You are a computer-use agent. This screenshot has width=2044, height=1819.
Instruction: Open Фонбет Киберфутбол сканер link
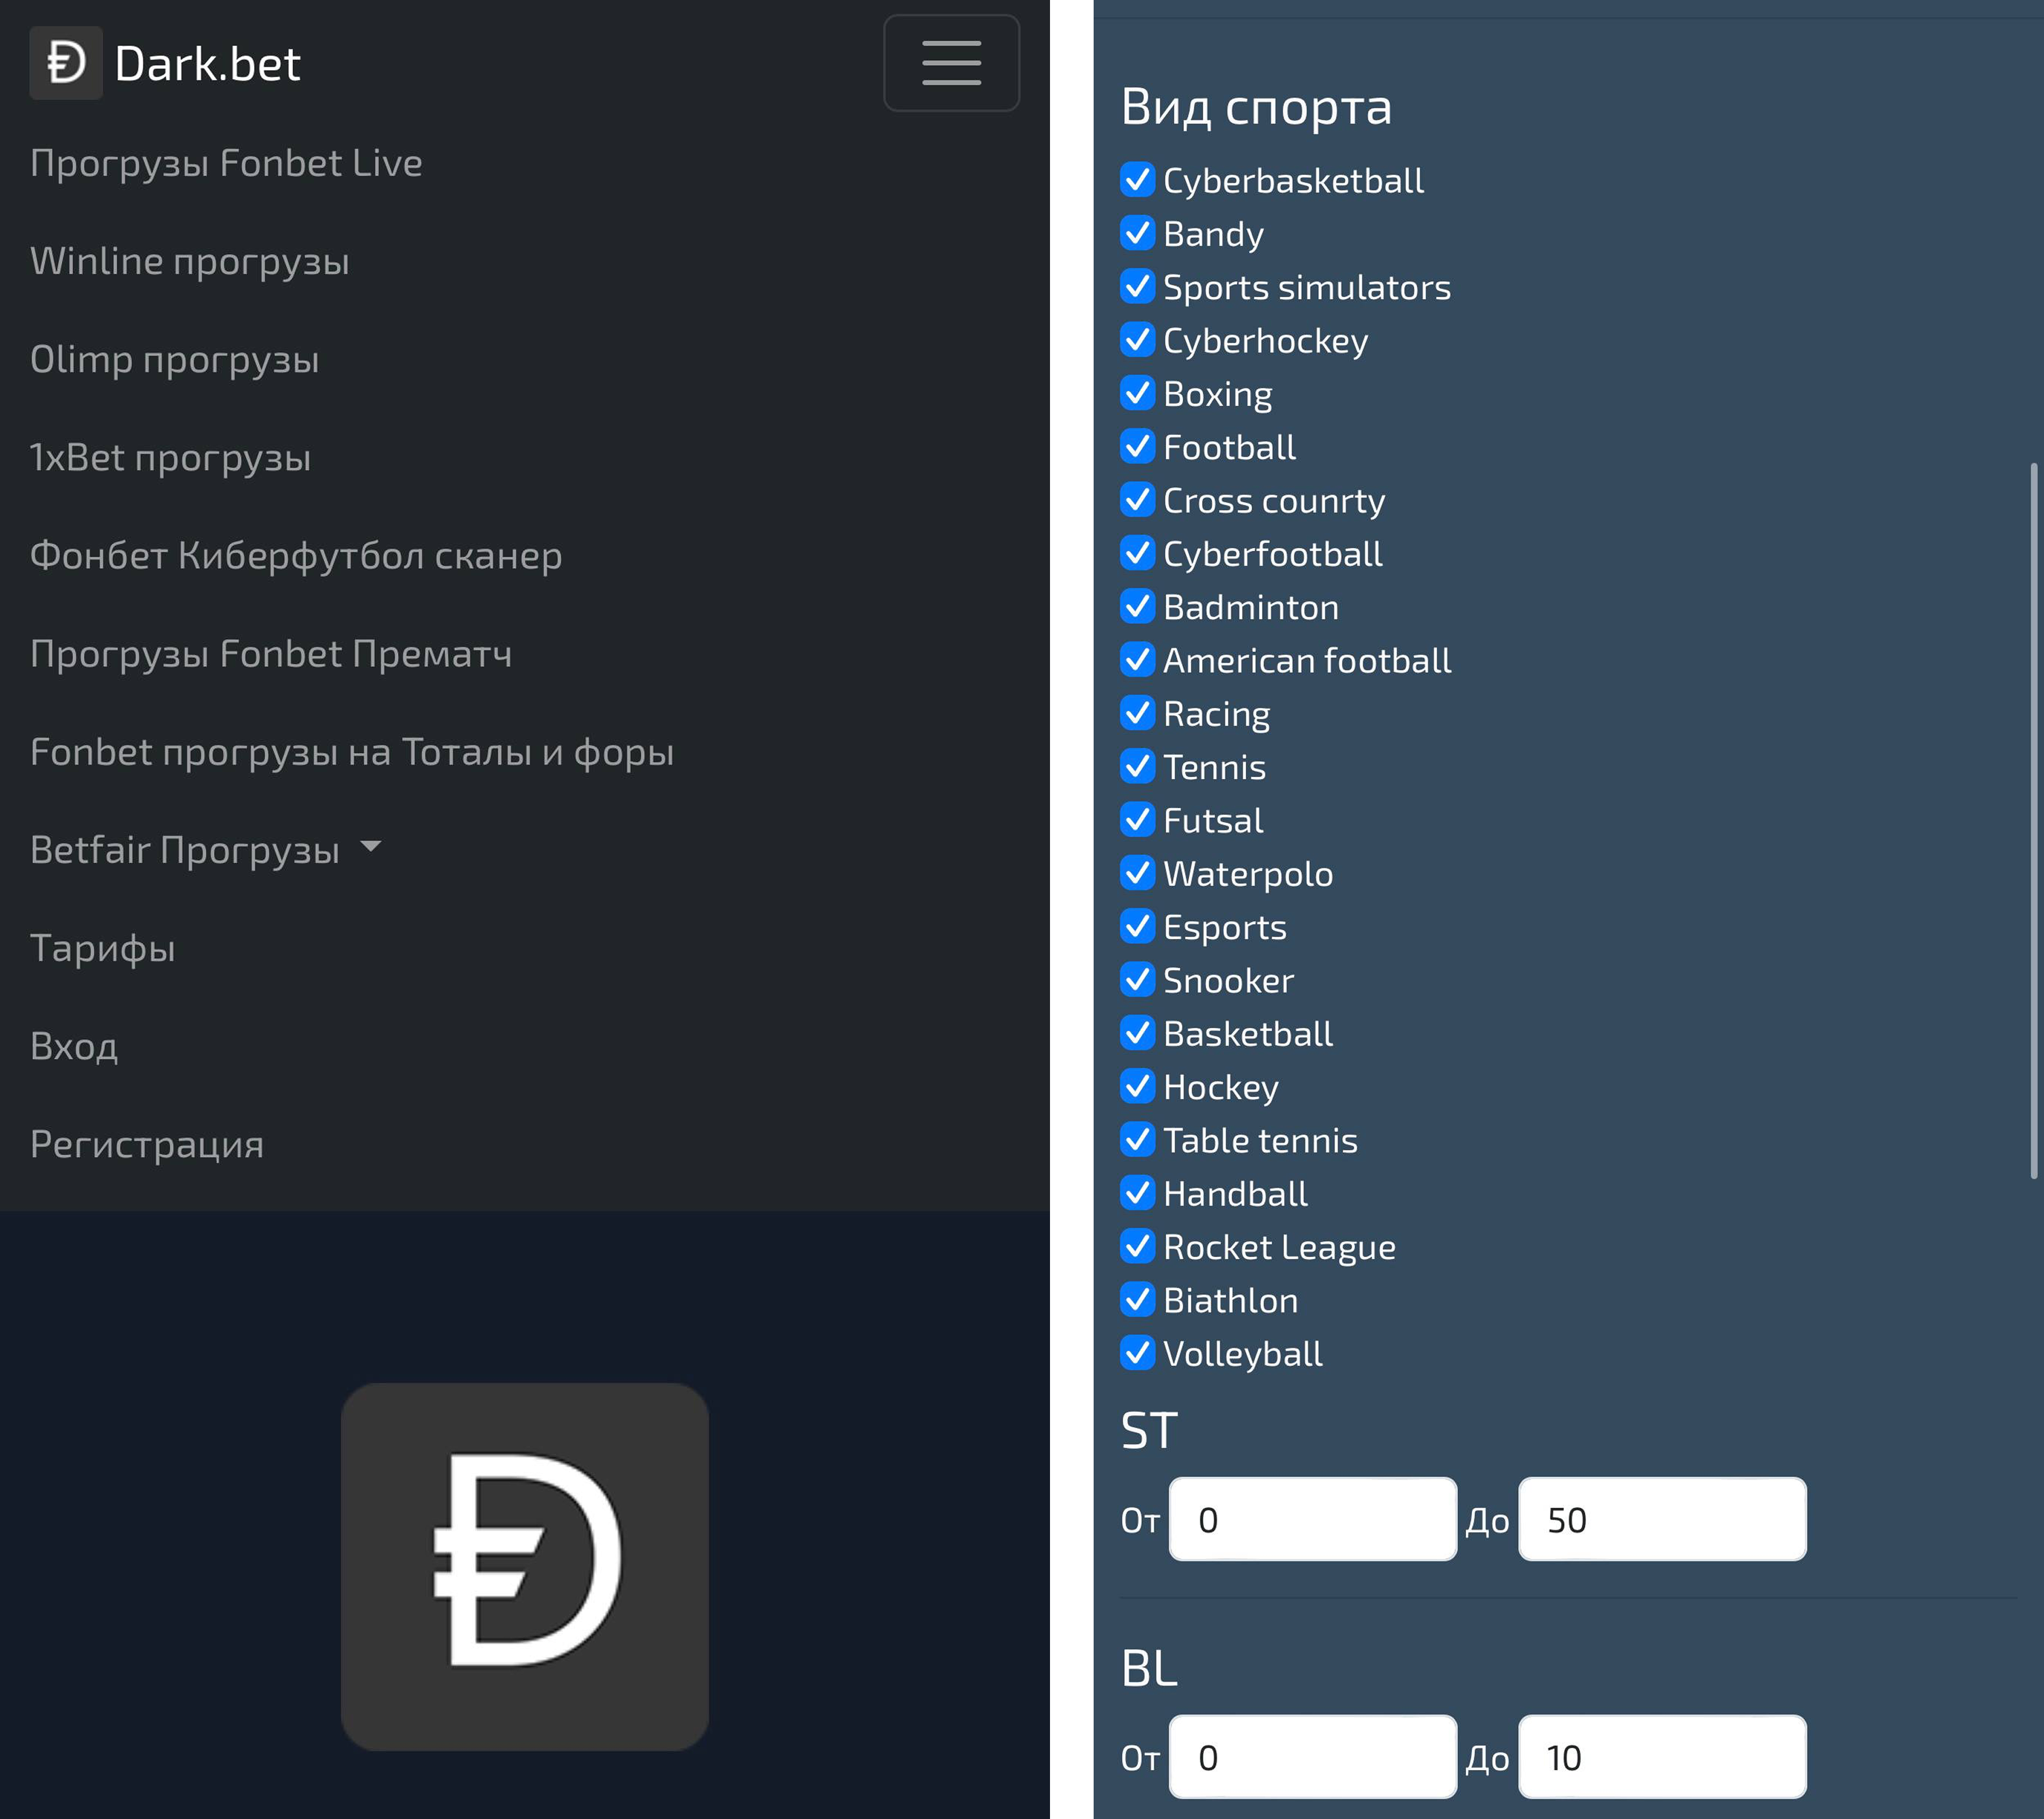point(295,555)
